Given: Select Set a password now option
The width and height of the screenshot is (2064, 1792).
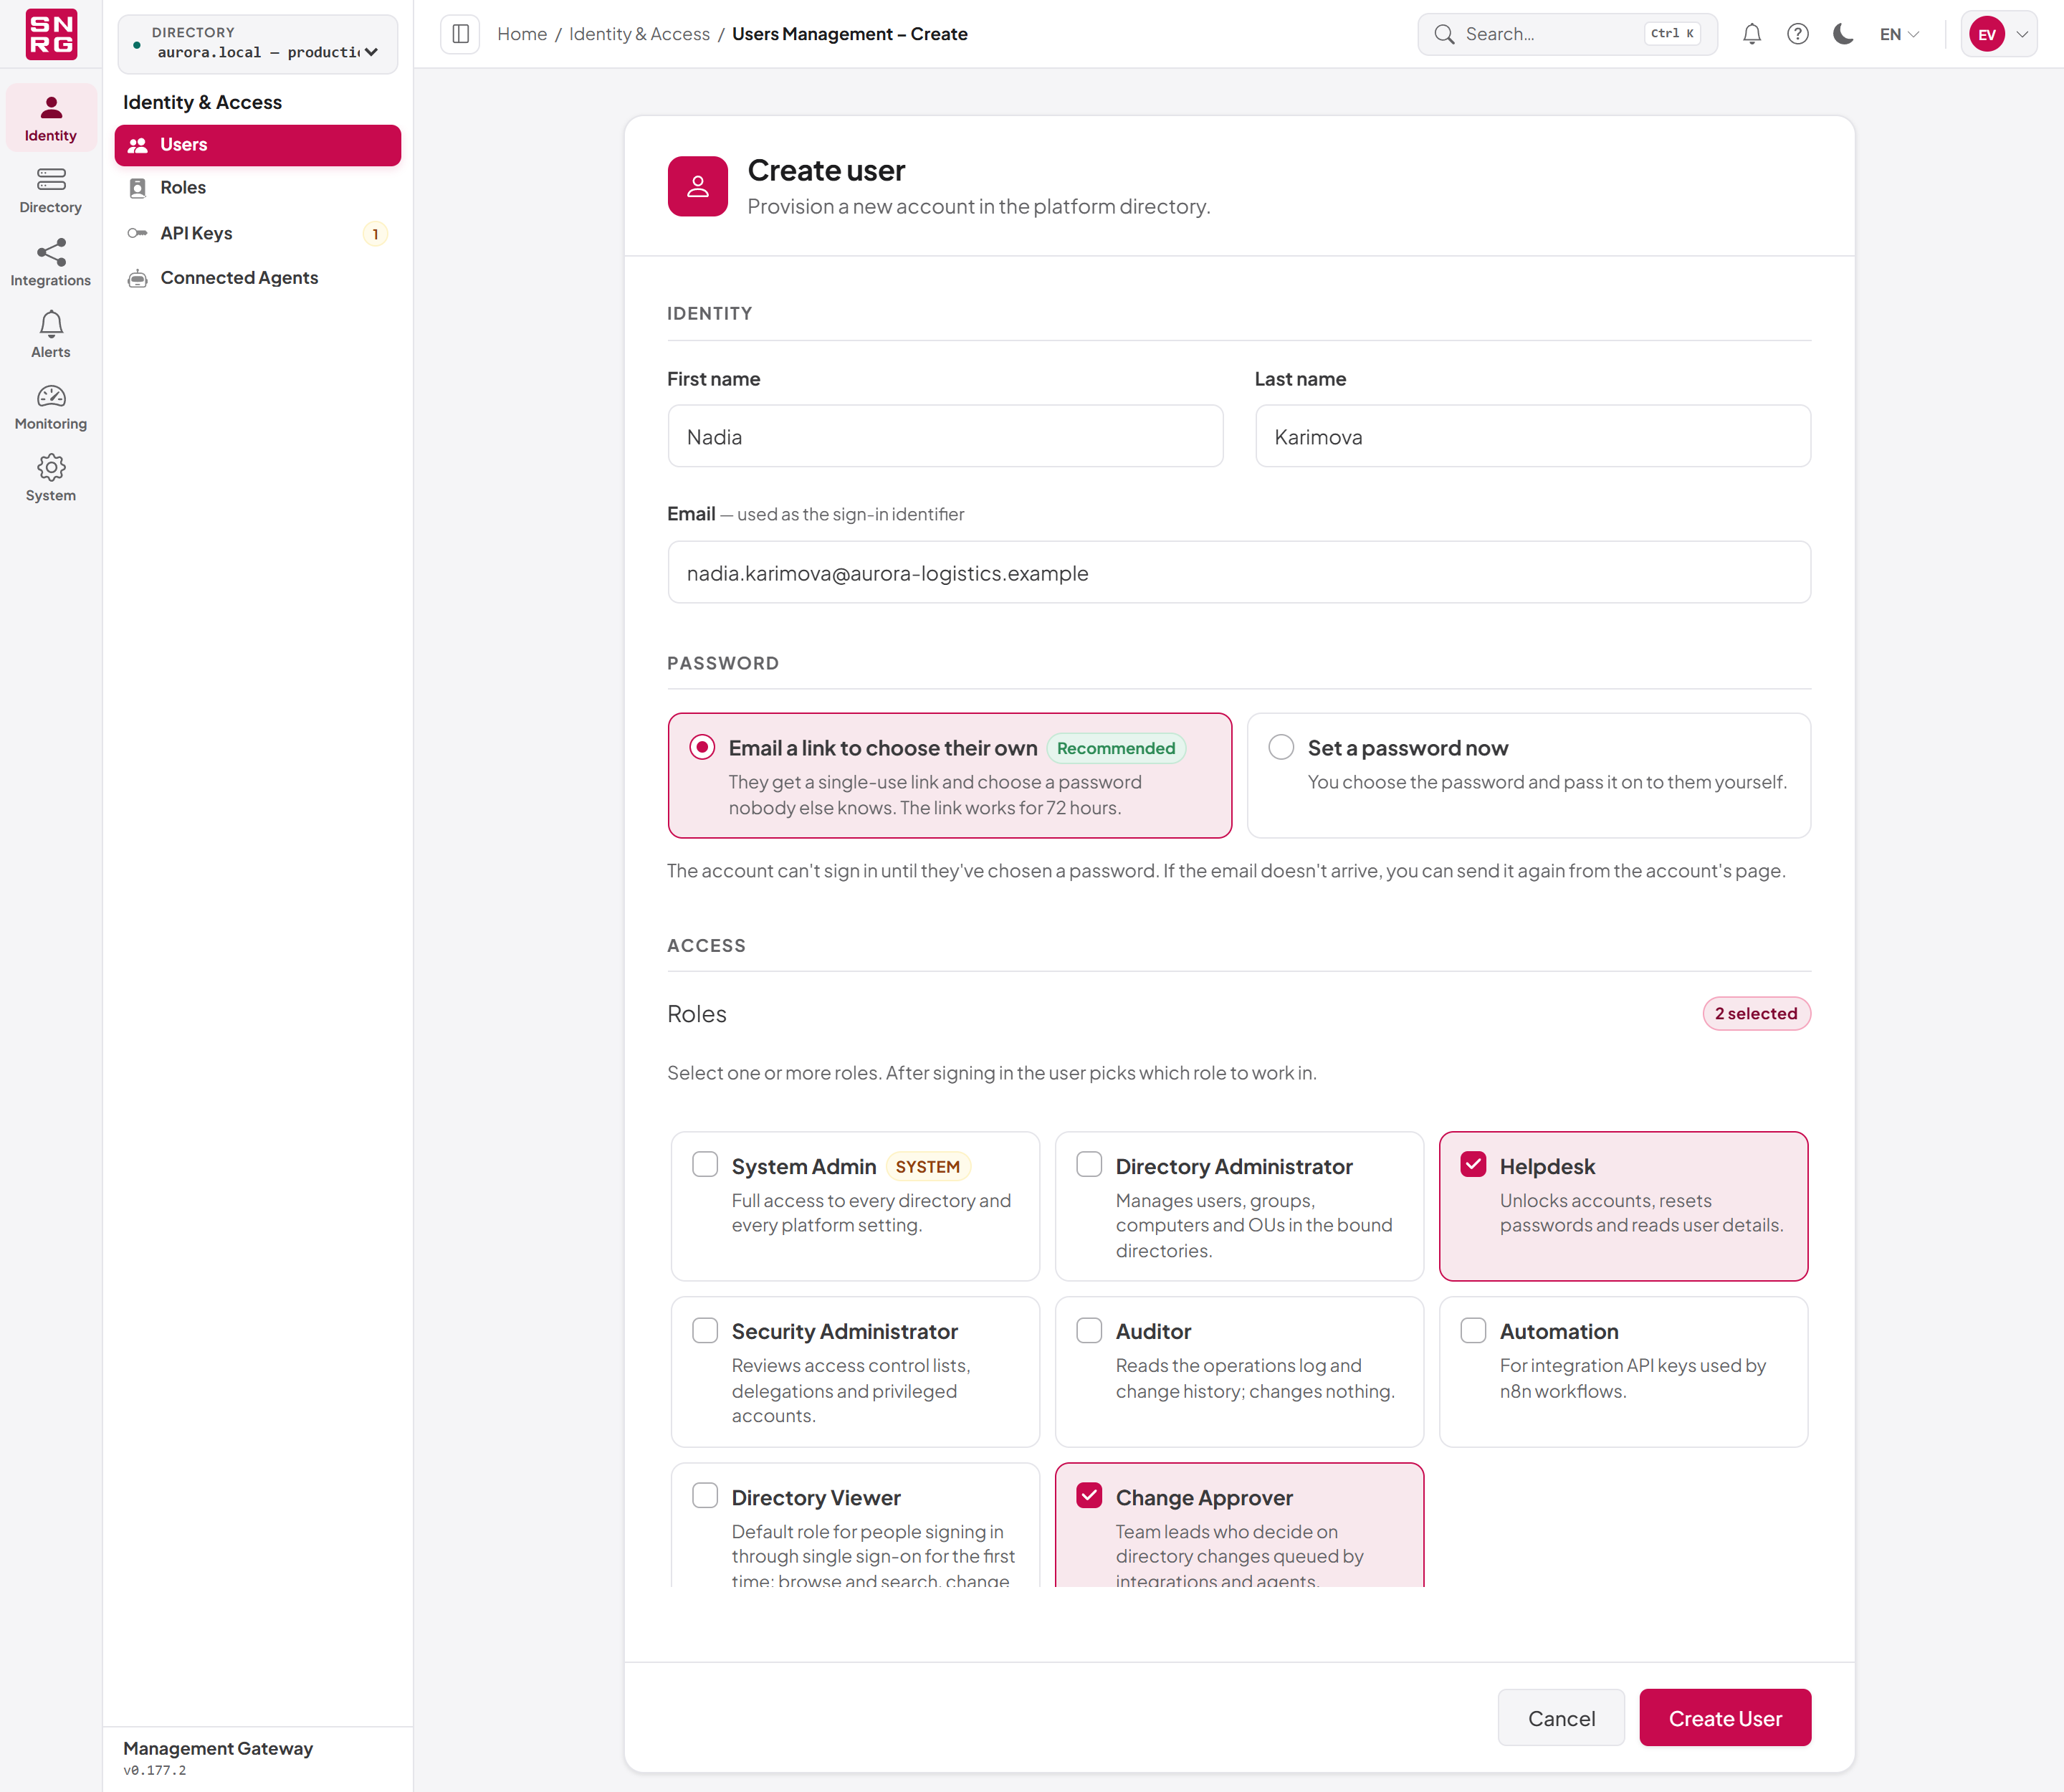Looking at the screenshot, I should (x=1529, y=775).
